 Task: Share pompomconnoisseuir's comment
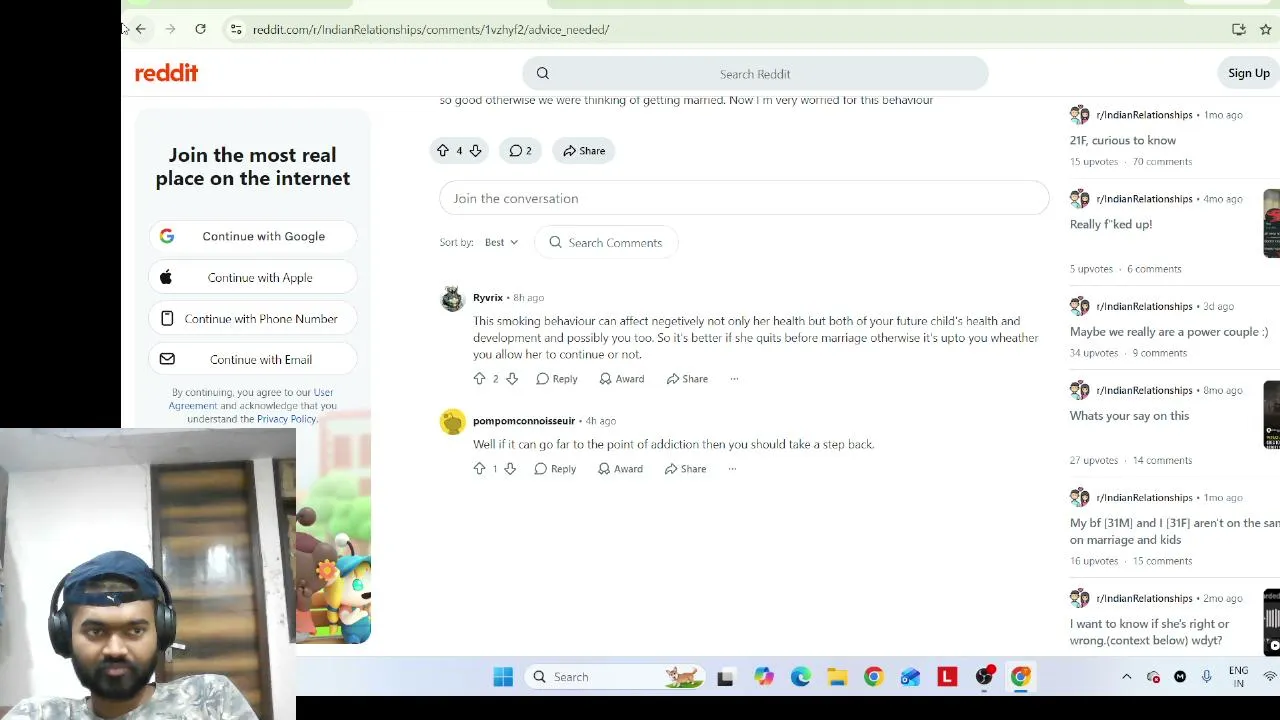pyautogui.click(x=685, y=469)
